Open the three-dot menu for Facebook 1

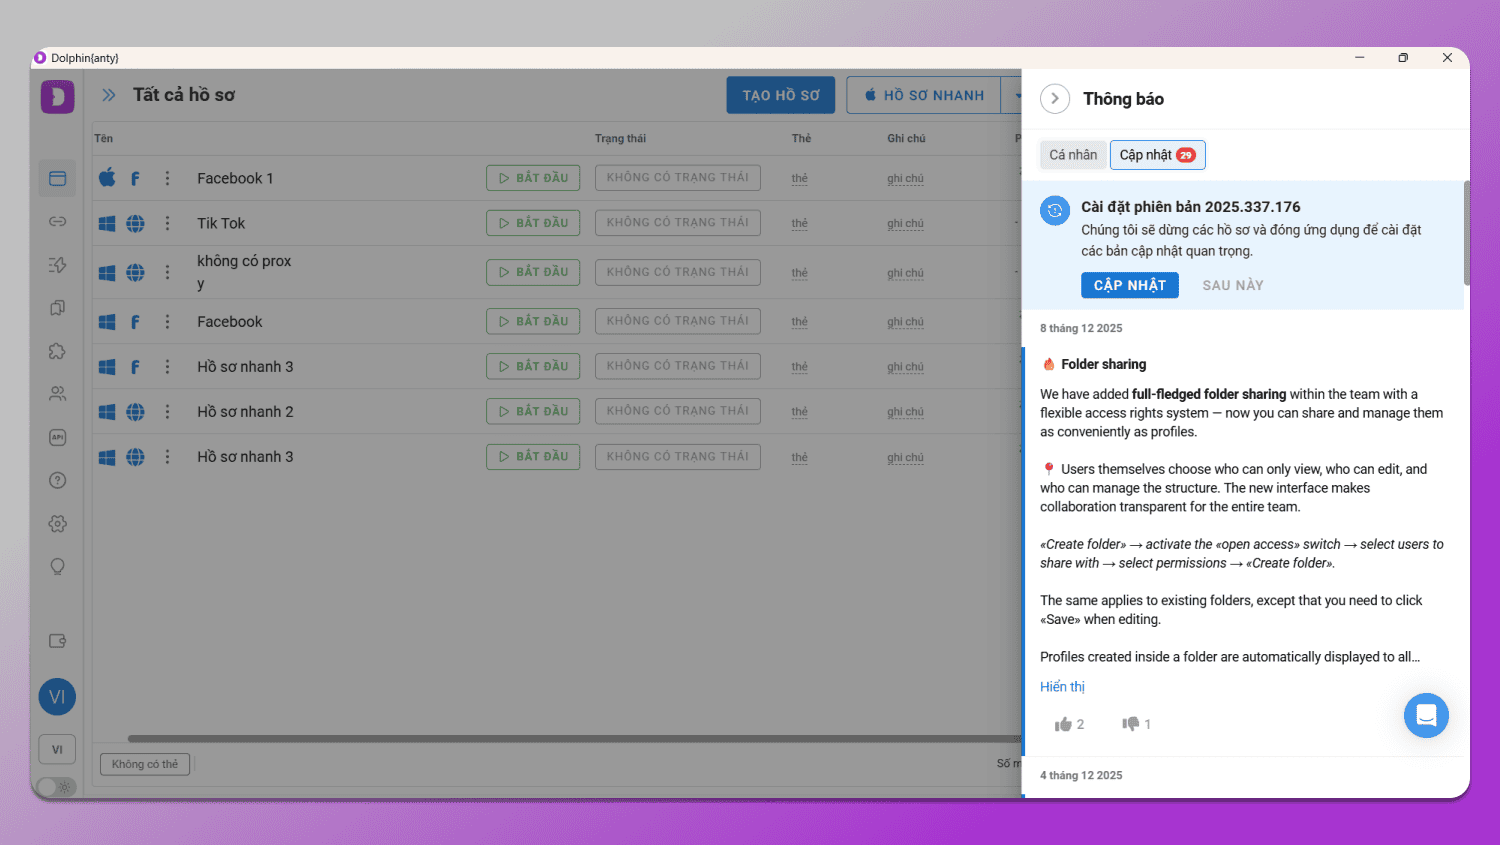point(167,178)
